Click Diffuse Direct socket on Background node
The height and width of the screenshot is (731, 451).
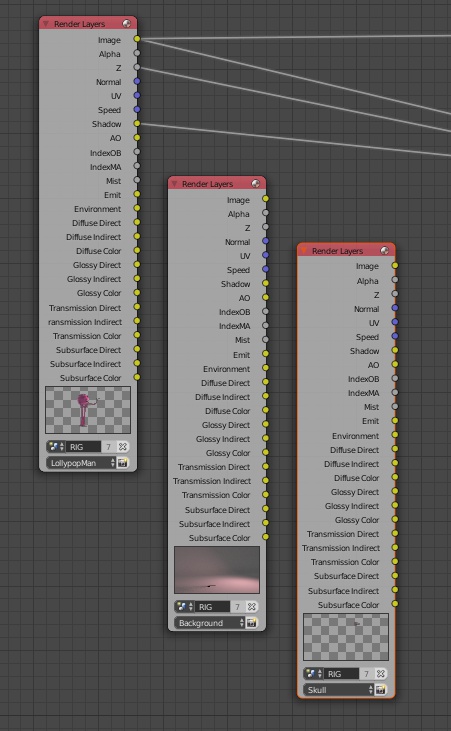pyautogui.click(x=265, y=381)
